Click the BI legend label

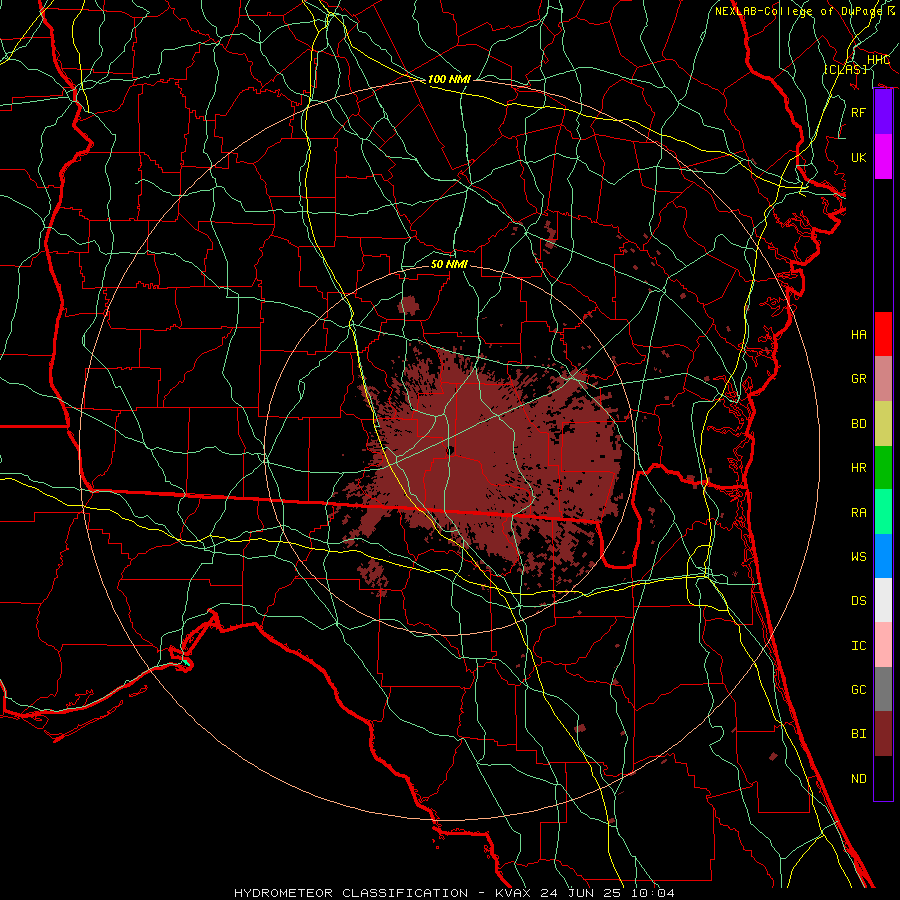coord(858,734)
